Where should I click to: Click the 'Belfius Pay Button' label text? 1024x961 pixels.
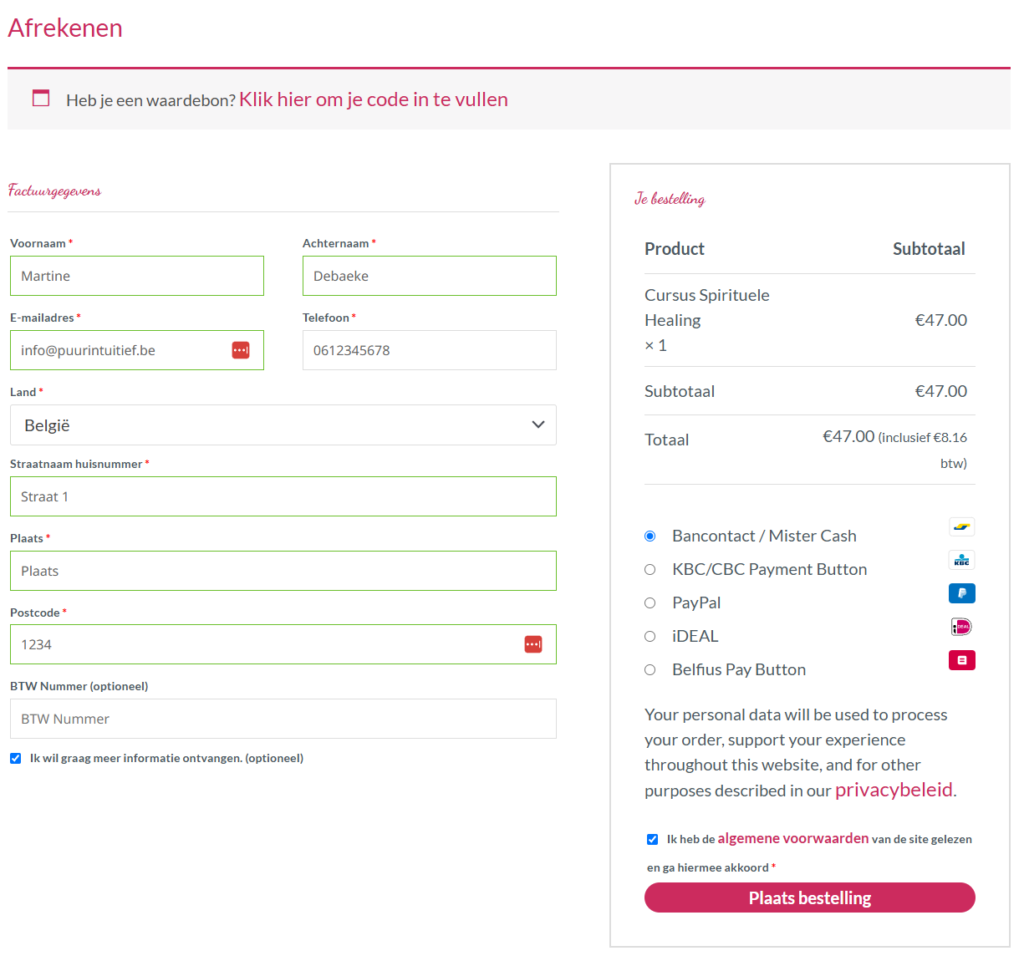(739, 669)
